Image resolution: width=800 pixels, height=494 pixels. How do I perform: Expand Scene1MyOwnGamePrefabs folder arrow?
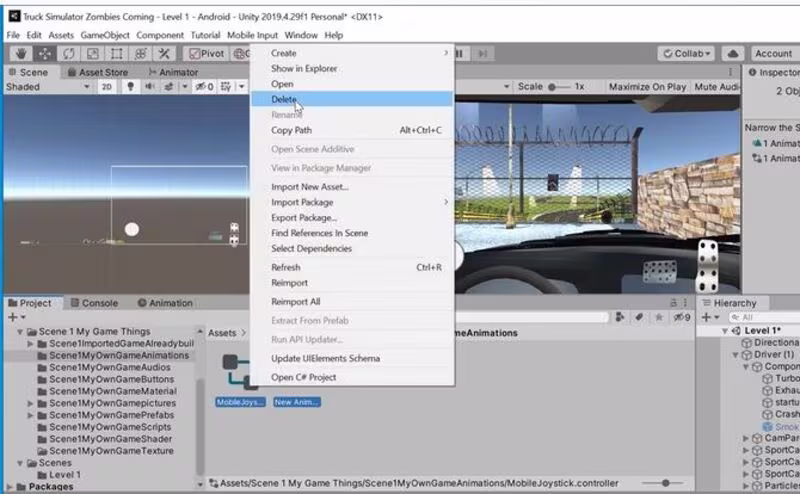point(31,415)
